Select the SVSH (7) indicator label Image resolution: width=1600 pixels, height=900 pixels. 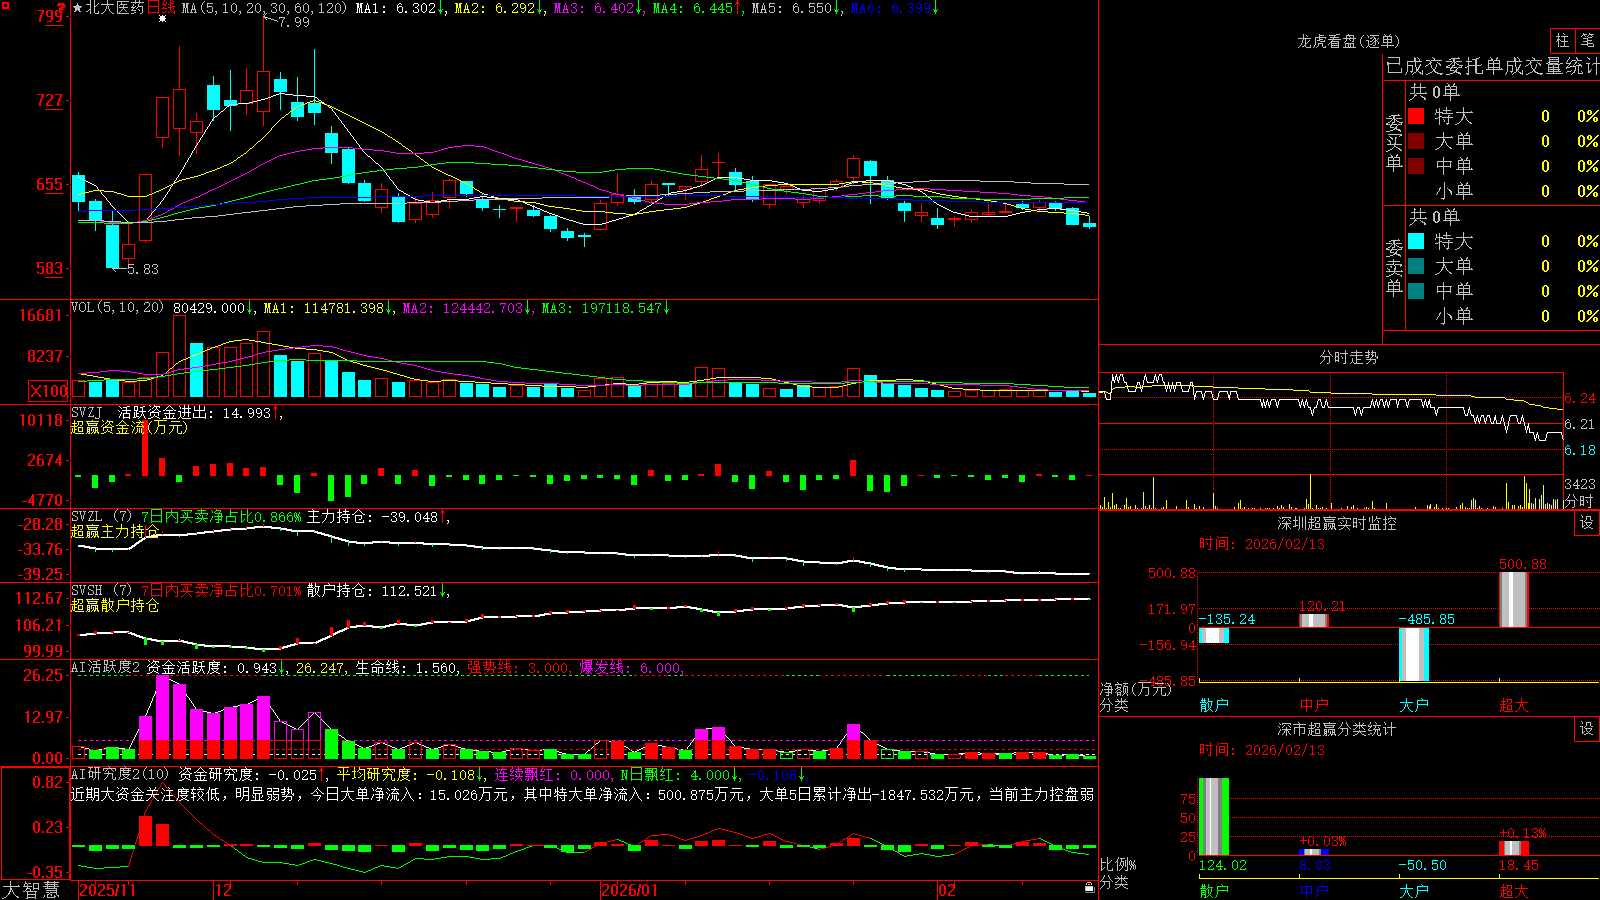pyautogui.click(x=101, y=591)
